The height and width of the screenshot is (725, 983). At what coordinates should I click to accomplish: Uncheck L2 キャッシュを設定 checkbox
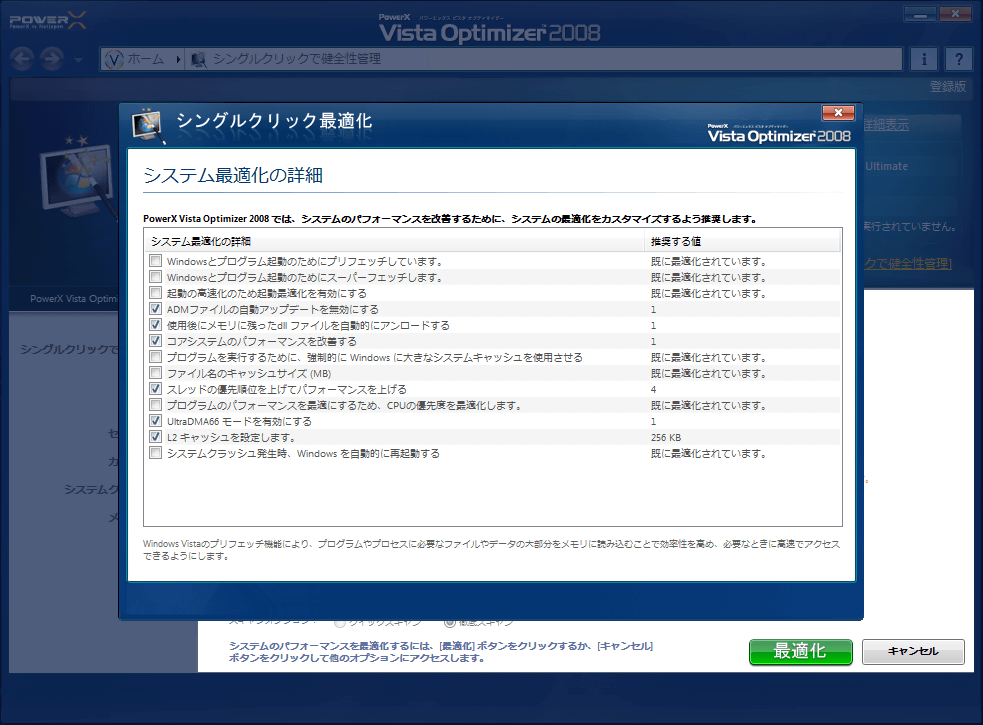click(x=155, y=437)
